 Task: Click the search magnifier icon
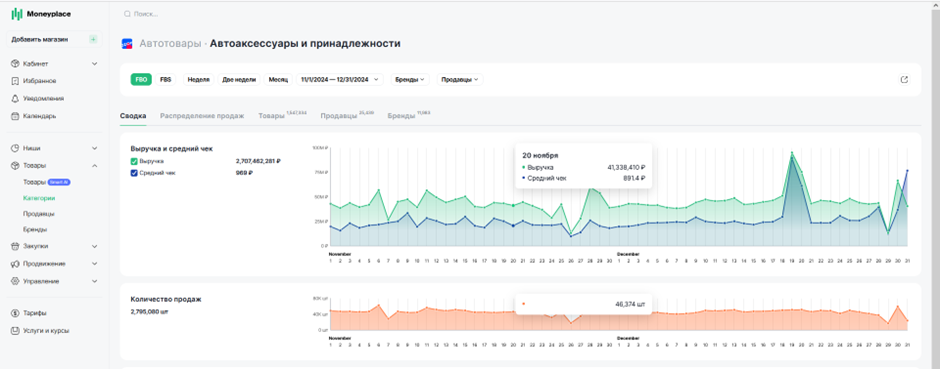pyautogui.click(x=126, y=14)
